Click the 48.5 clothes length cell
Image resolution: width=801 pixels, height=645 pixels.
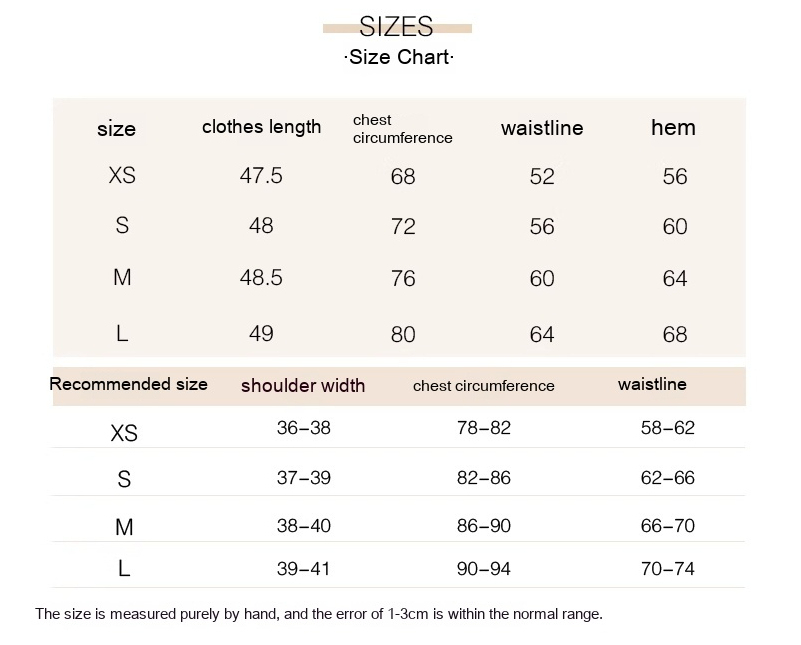261,277
